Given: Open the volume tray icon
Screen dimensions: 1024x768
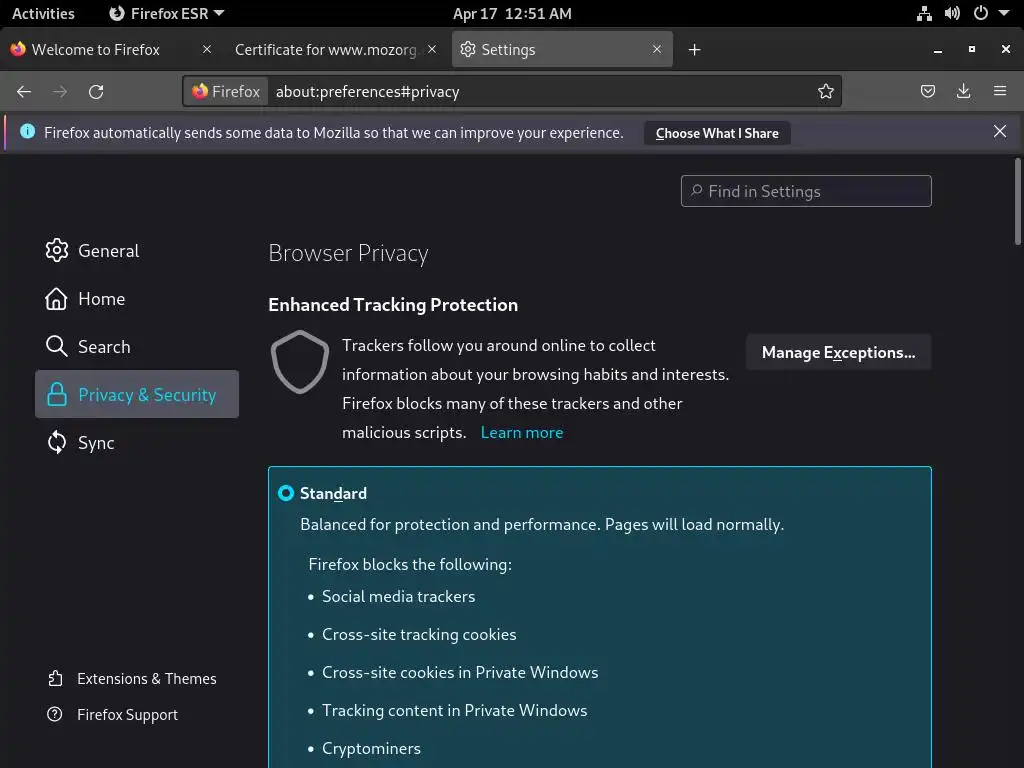Looking at the screenshot, I should click(952, 13).
